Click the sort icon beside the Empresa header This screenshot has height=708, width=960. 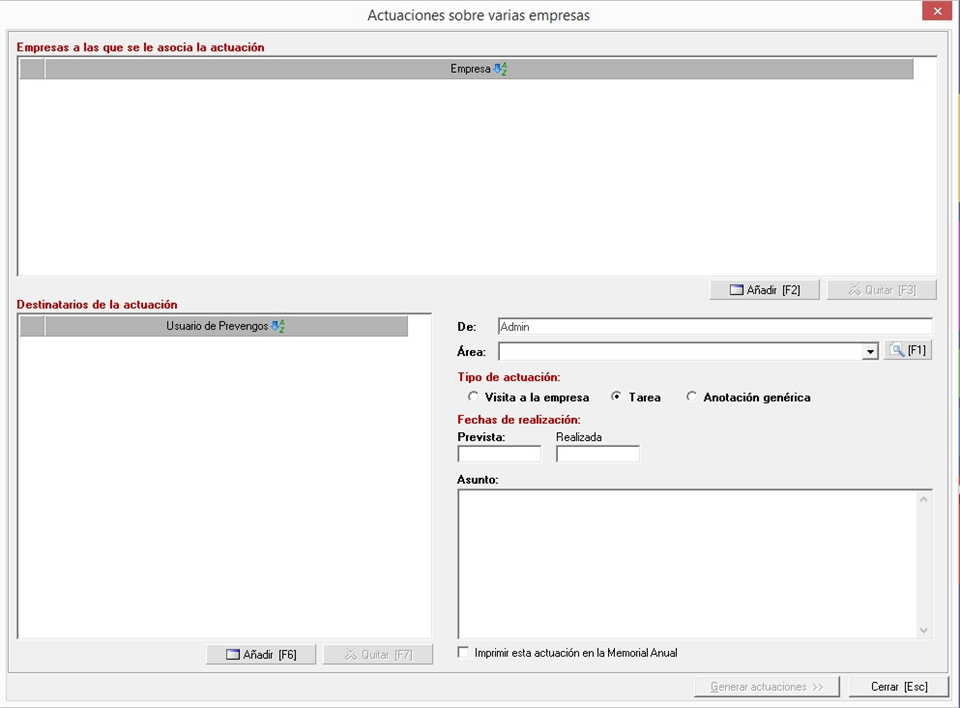click(x=500, y=70)
